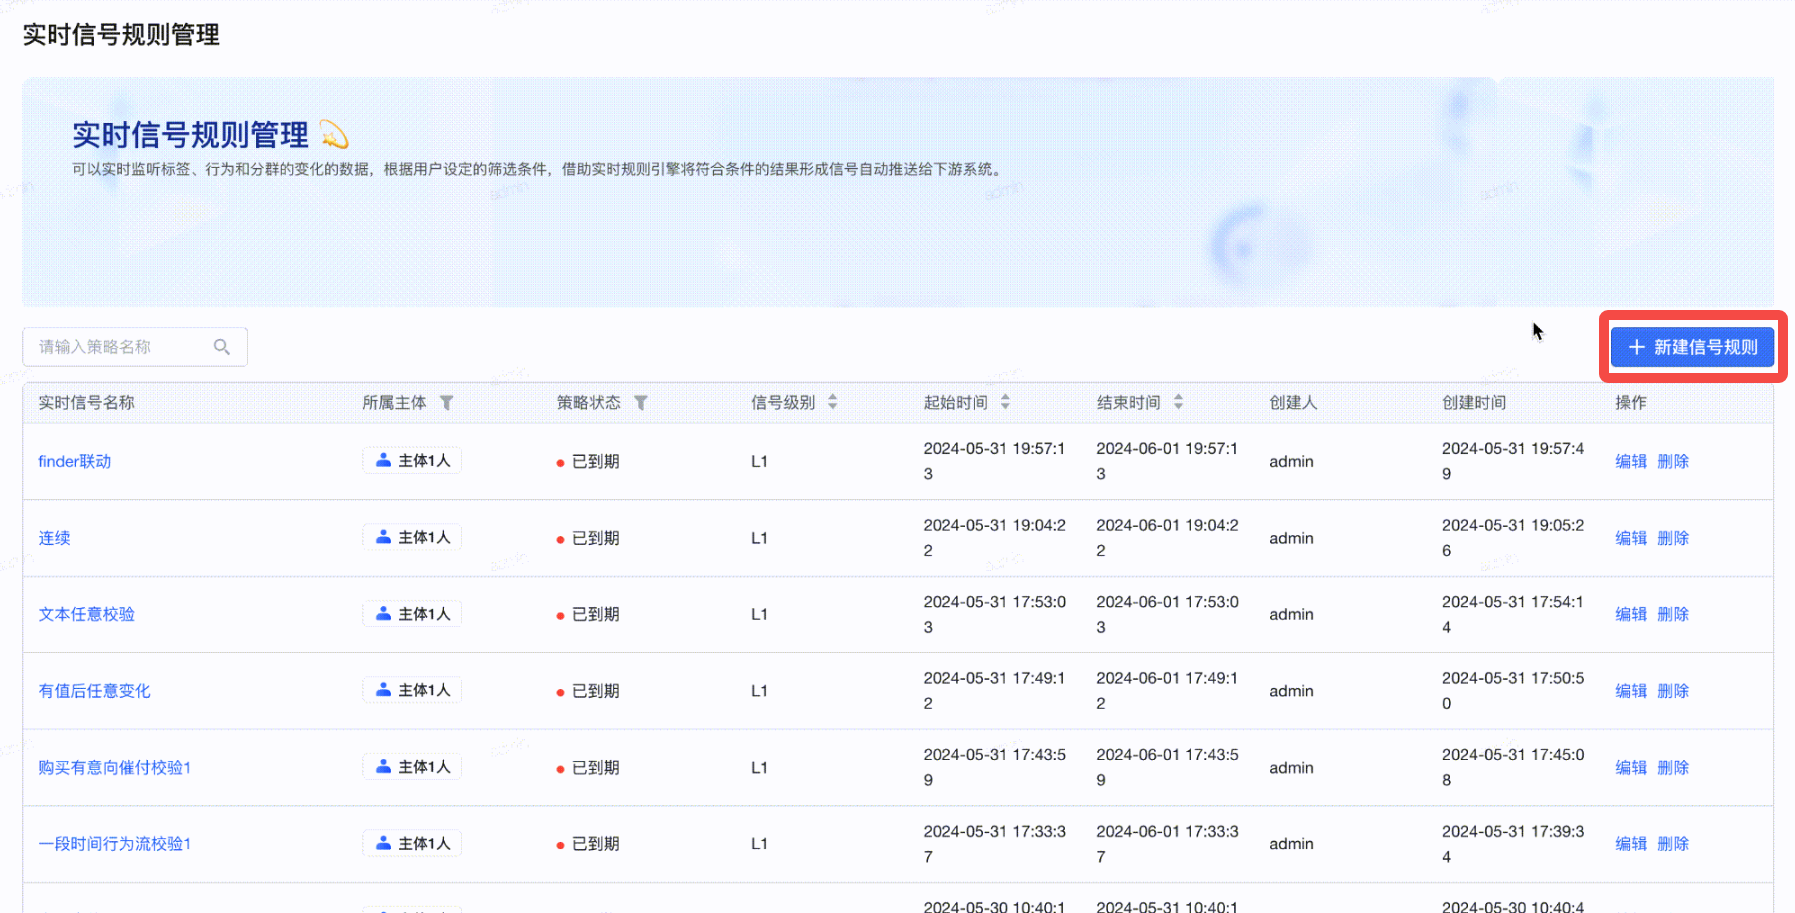The height and width of the screenshot is (913, 1795).
Task: Click the top page title 实时信号规则管理
Action: pos(121,35)
